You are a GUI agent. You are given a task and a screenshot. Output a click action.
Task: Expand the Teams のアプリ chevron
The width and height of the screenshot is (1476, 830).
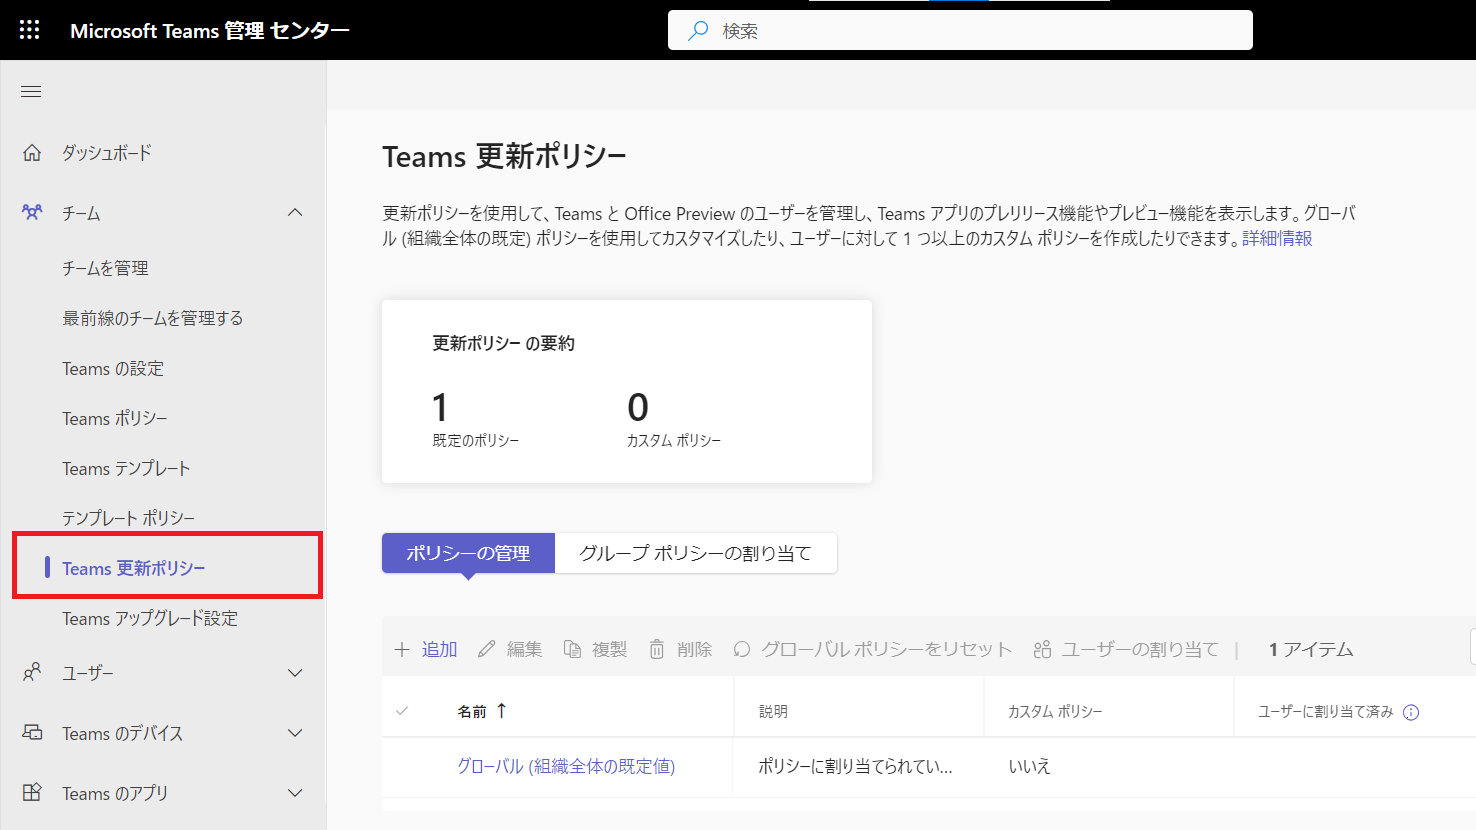point(295,793)
